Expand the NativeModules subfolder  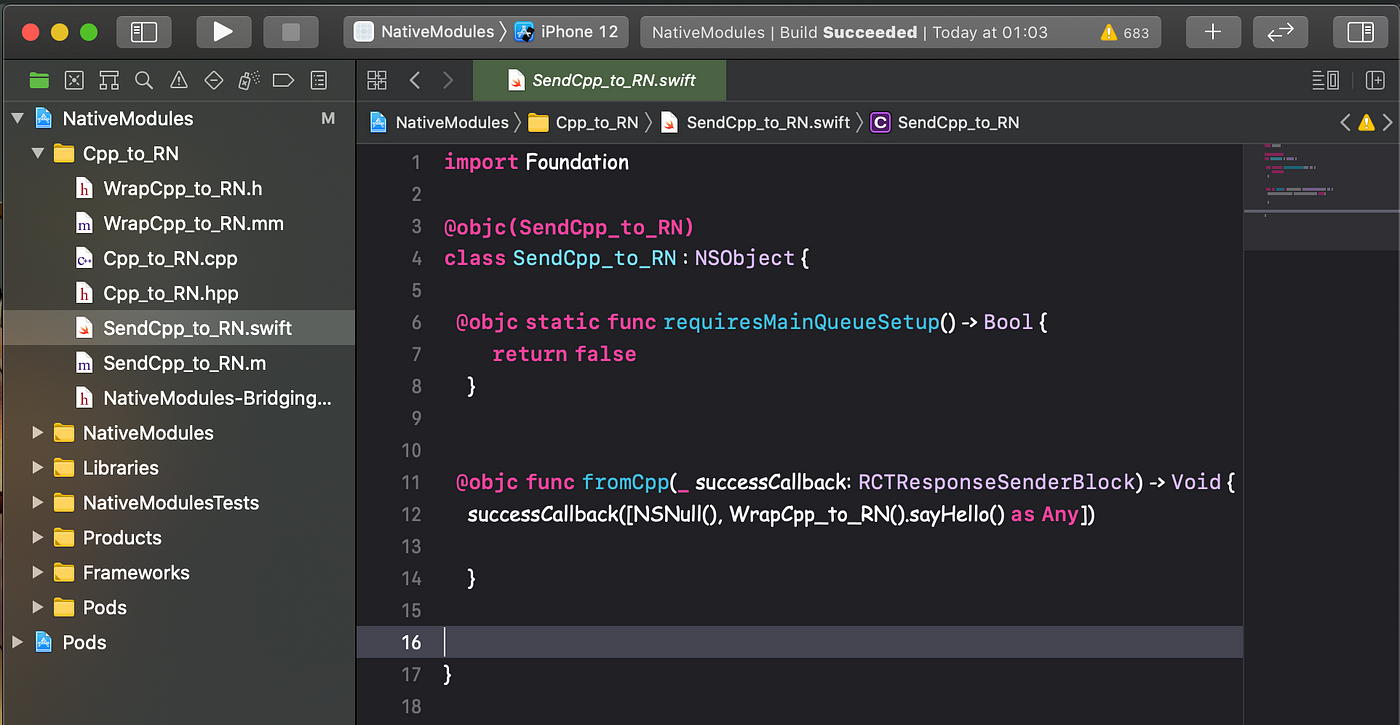(38, 433)
